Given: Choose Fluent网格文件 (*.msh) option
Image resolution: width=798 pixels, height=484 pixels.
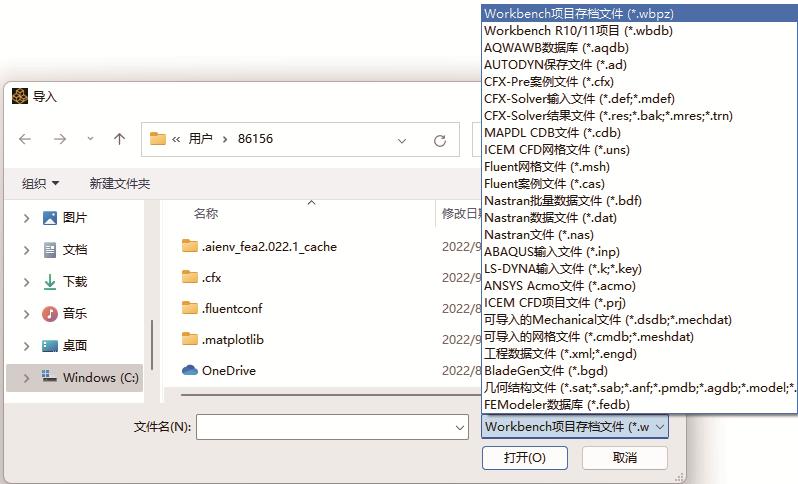Looking at the screenshot, I should (x=639, y=166).
